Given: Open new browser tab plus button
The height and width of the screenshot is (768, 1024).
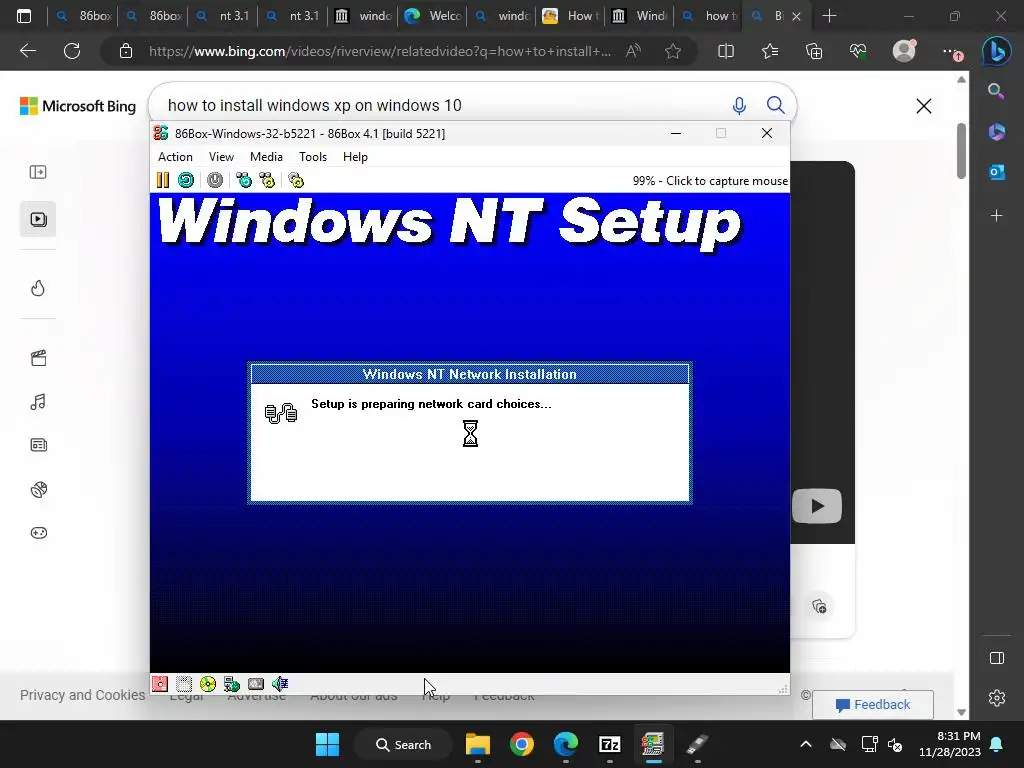Looking at the screenshot, I should pos(829,16).
